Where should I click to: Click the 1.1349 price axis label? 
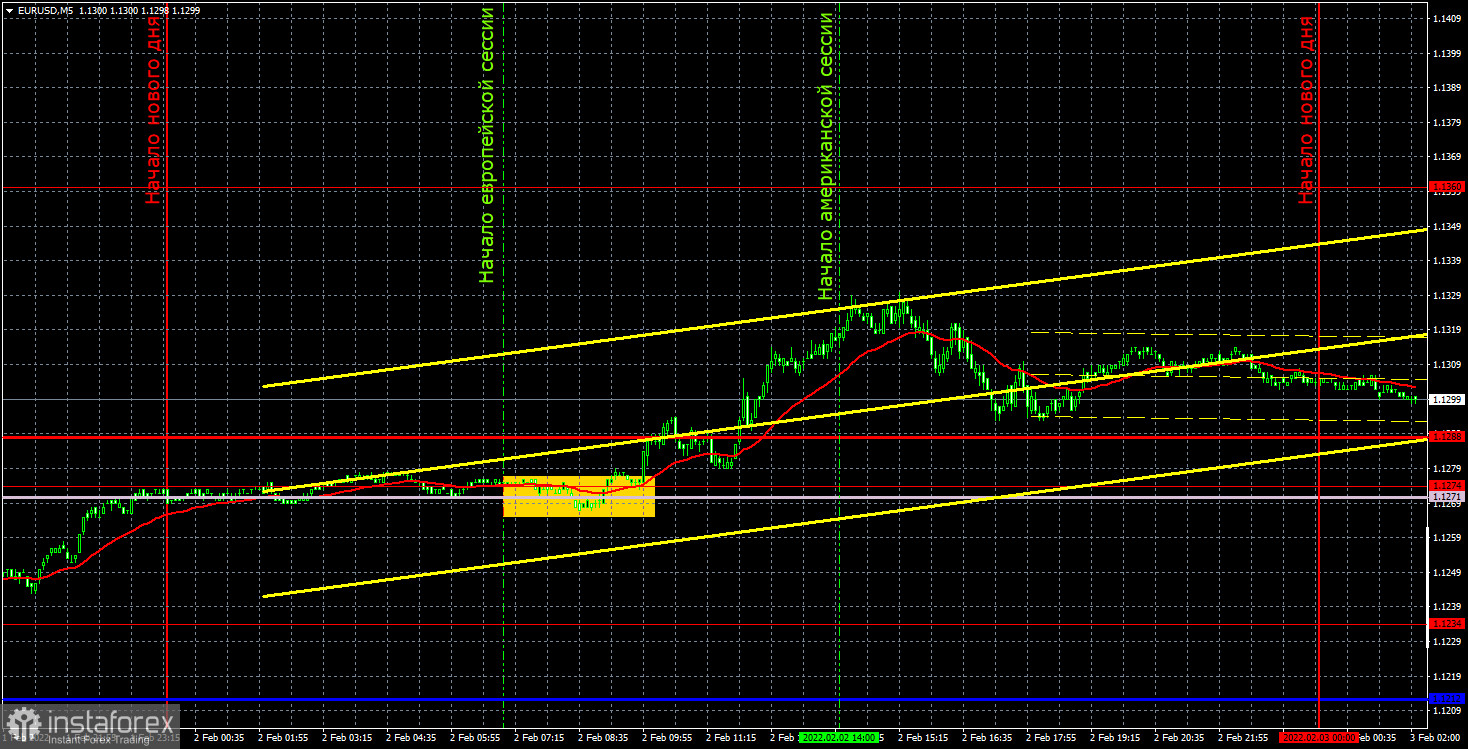pos(1446,227)
